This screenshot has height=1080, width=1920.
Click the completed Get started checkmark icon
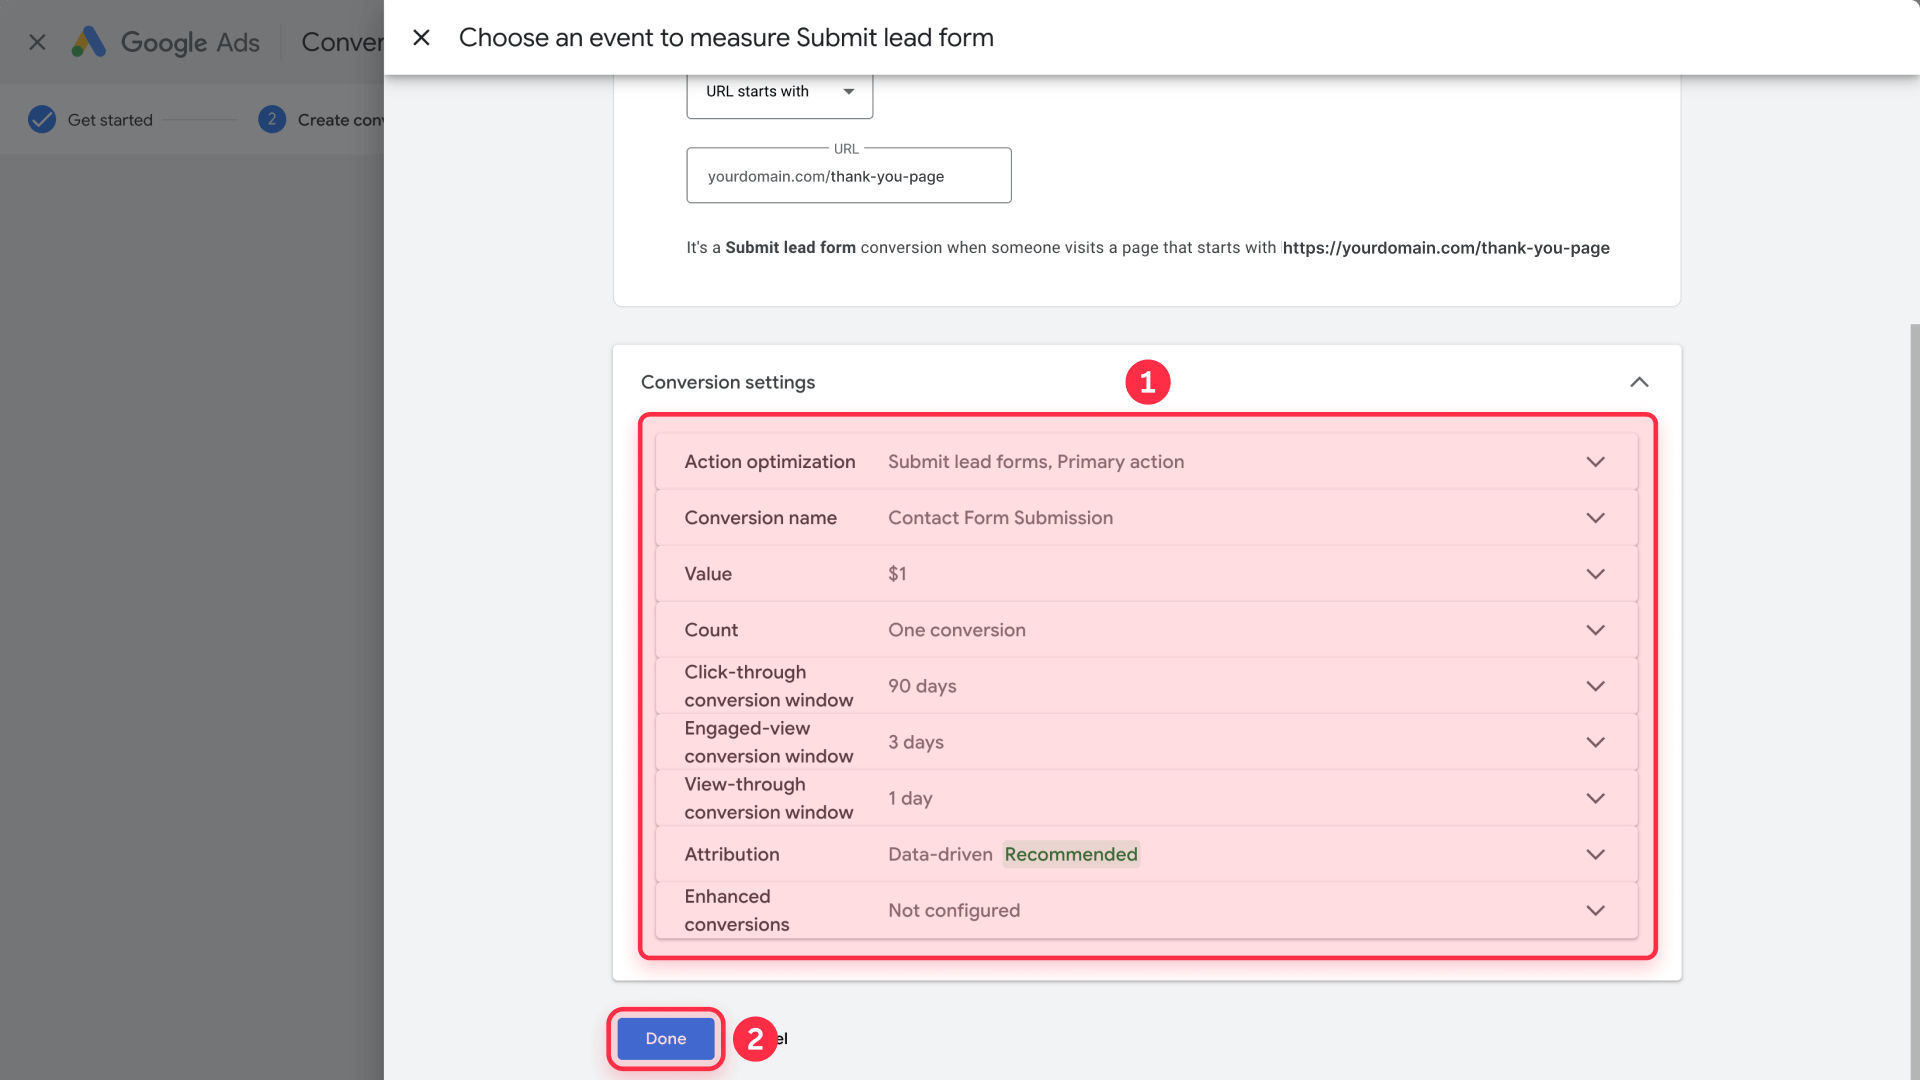[x=41, y=119]
